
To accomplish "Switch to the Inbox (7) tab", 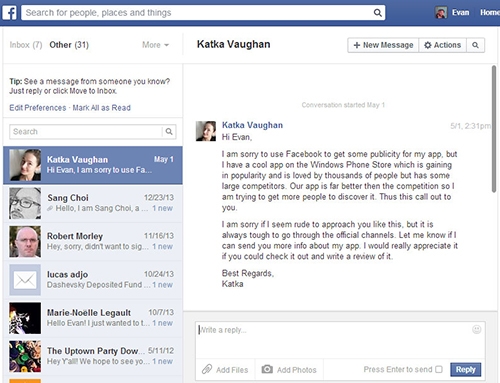I will 26,45.
